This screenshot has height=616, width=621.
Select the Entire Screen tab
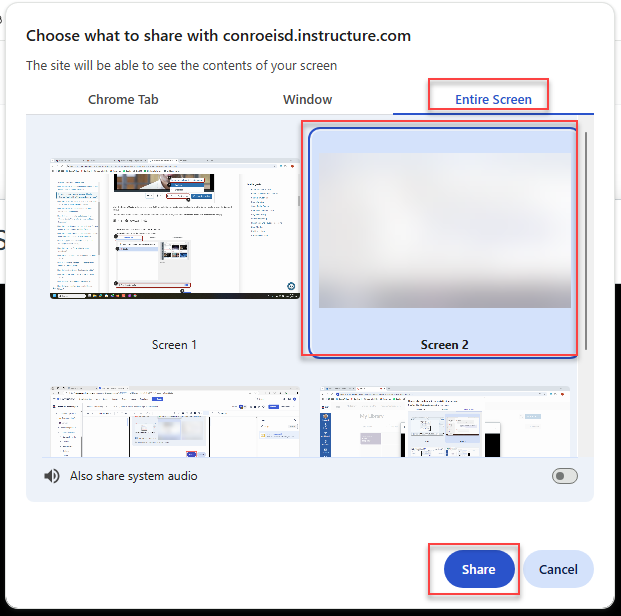point(493,99)
